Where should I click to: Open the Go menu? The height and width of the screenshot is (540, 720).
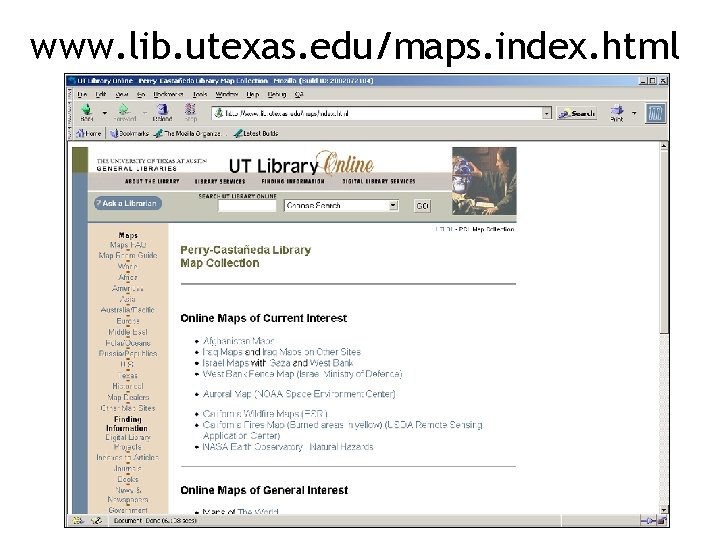141,94
